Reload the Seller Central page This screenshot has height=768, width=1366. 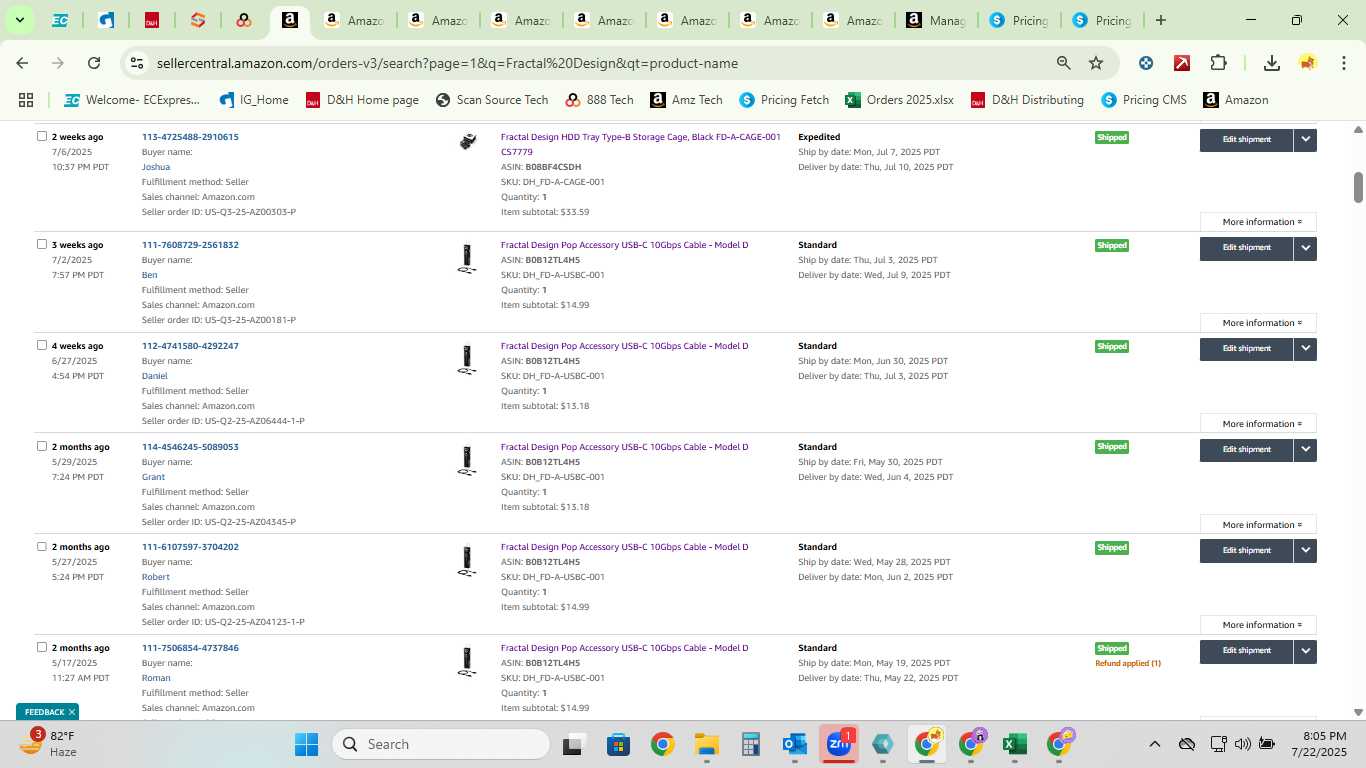[x=94, y=63]
